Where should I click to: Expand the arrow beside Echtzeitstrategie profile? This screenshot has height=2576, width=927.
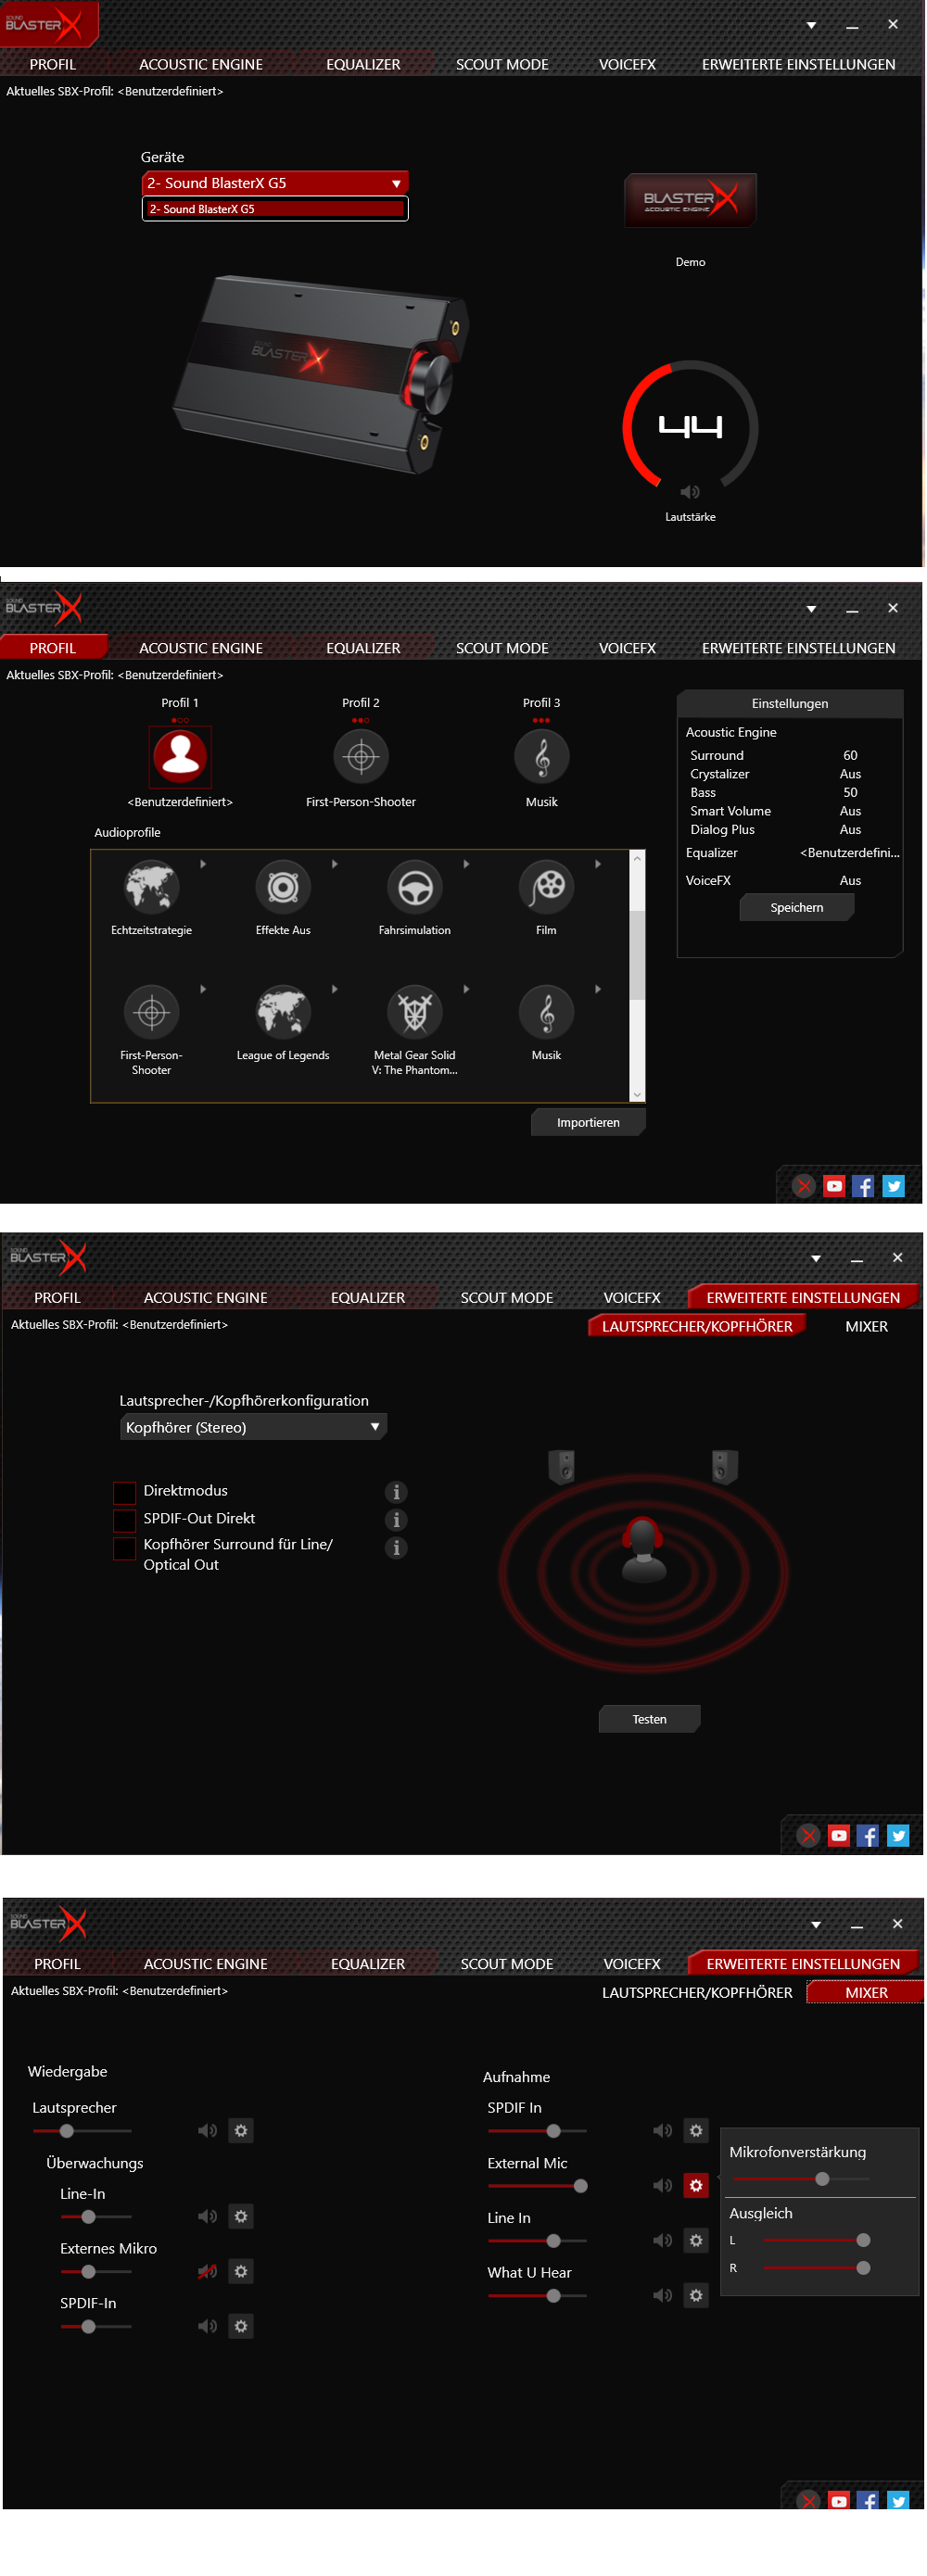pyautogui.click(x=203, y=864)
